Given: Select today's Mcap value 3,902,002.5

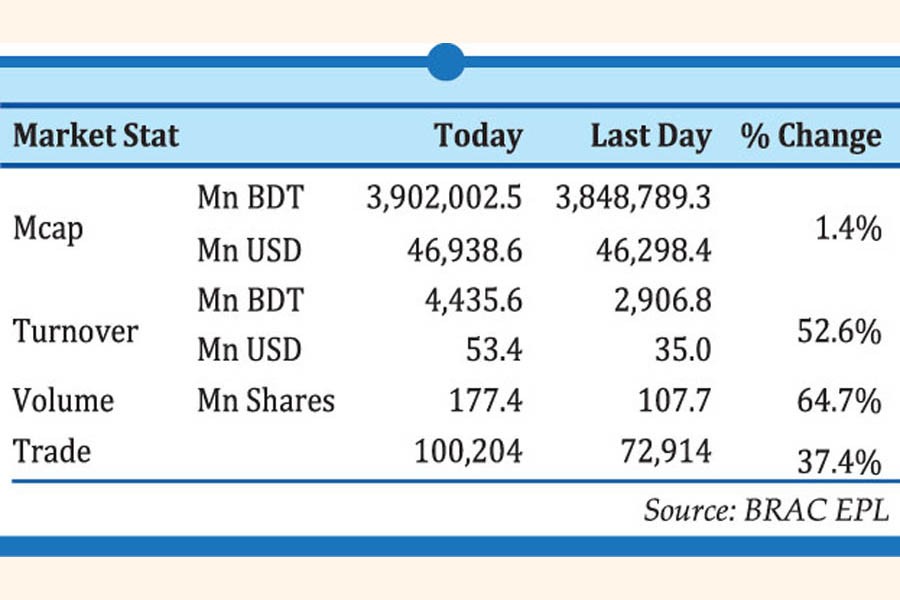Looking at the screenshot, I should (444, 198).
